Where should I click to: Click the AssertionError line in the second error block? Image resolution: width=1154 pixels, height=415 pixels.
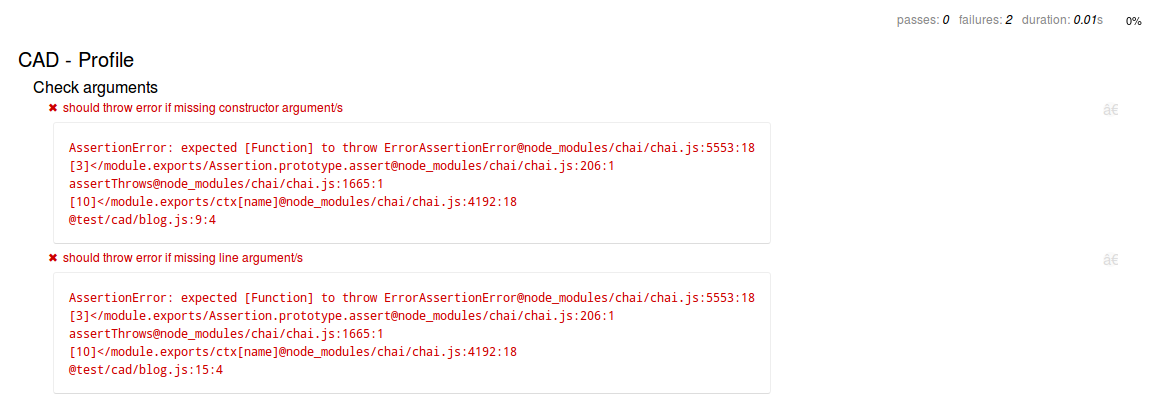pyautogui.click(x=411, y=298)
